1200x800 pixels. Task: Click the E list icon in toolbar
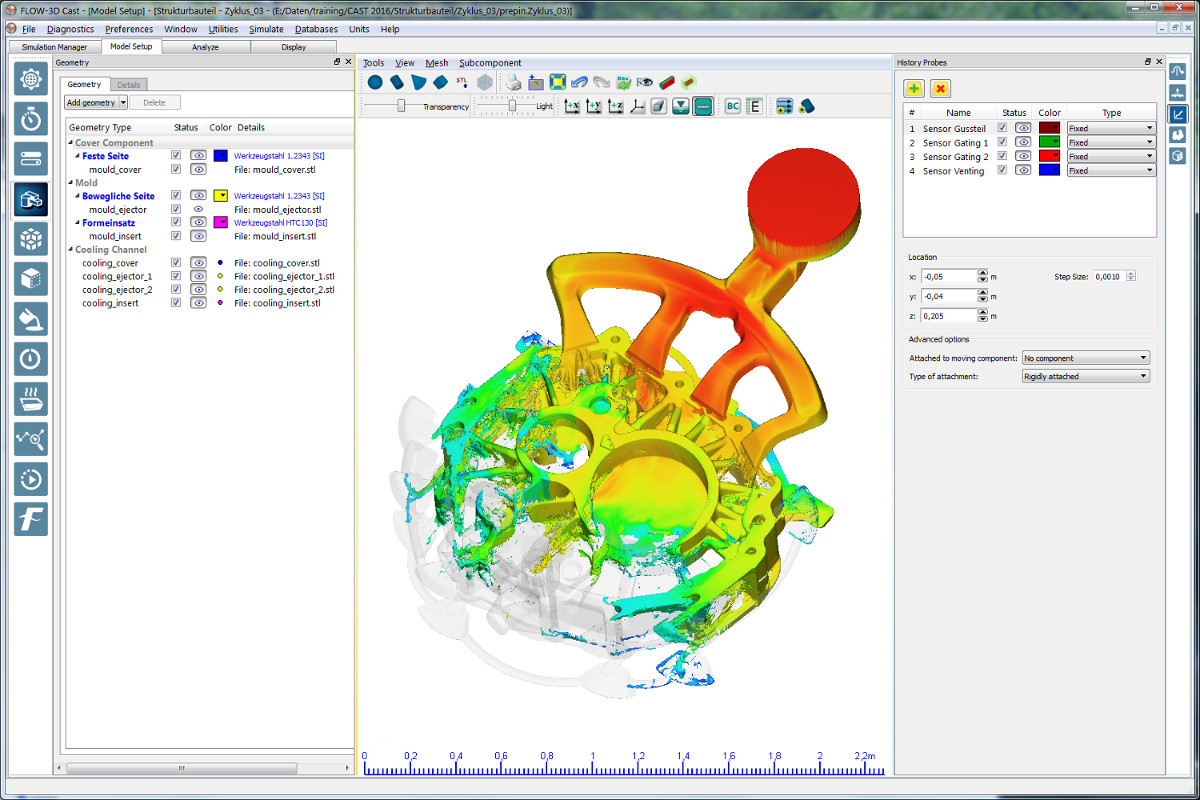click(754, 106)
